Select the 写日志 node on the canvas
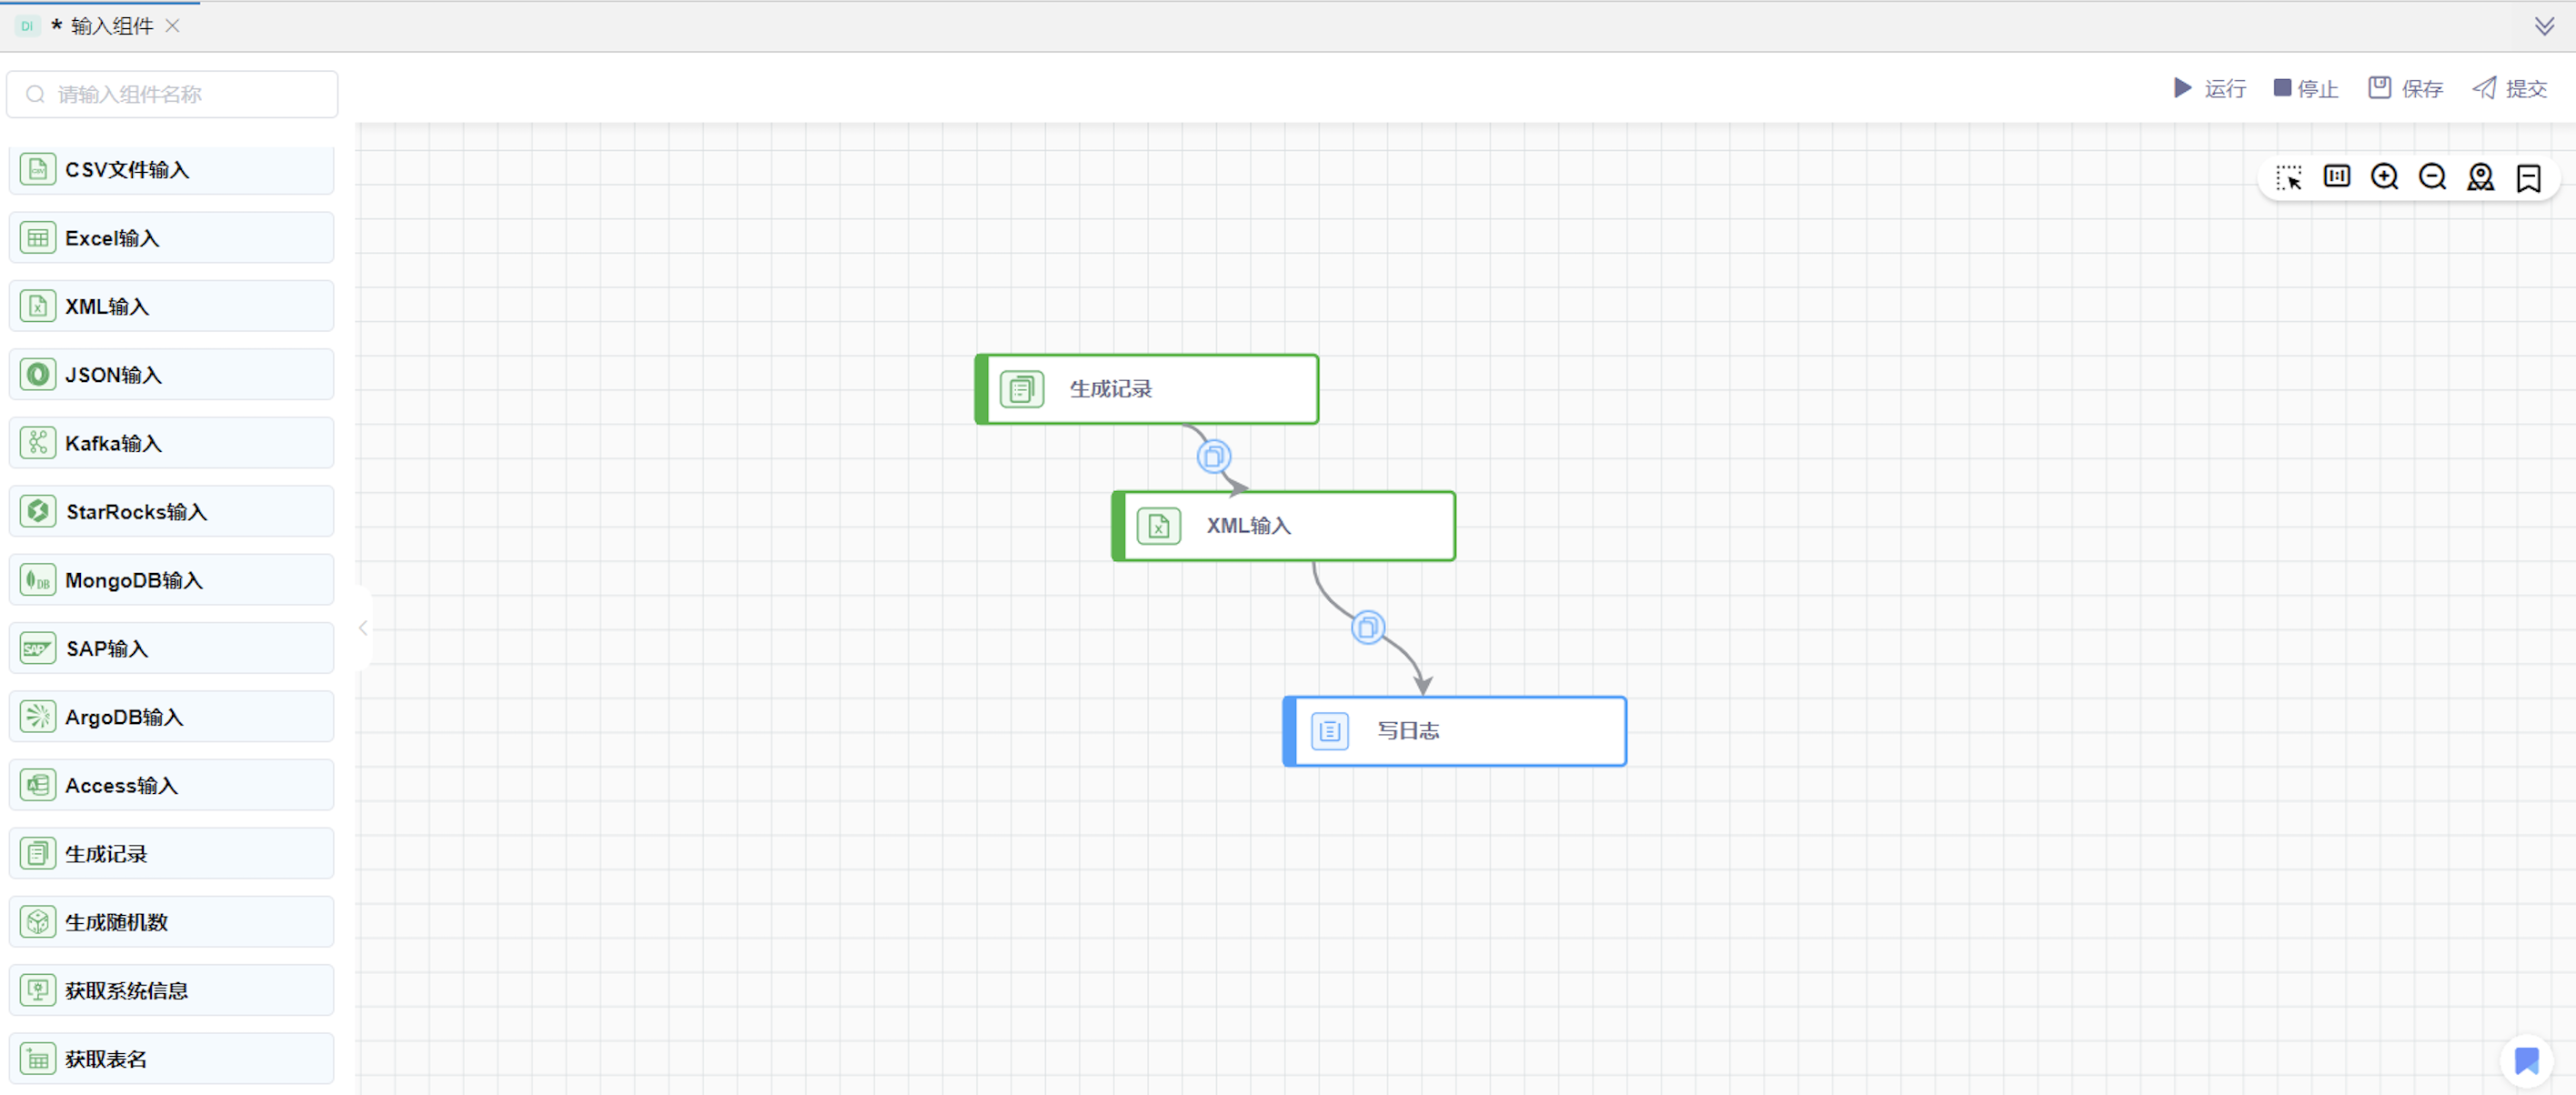 tap(1454, 731)
